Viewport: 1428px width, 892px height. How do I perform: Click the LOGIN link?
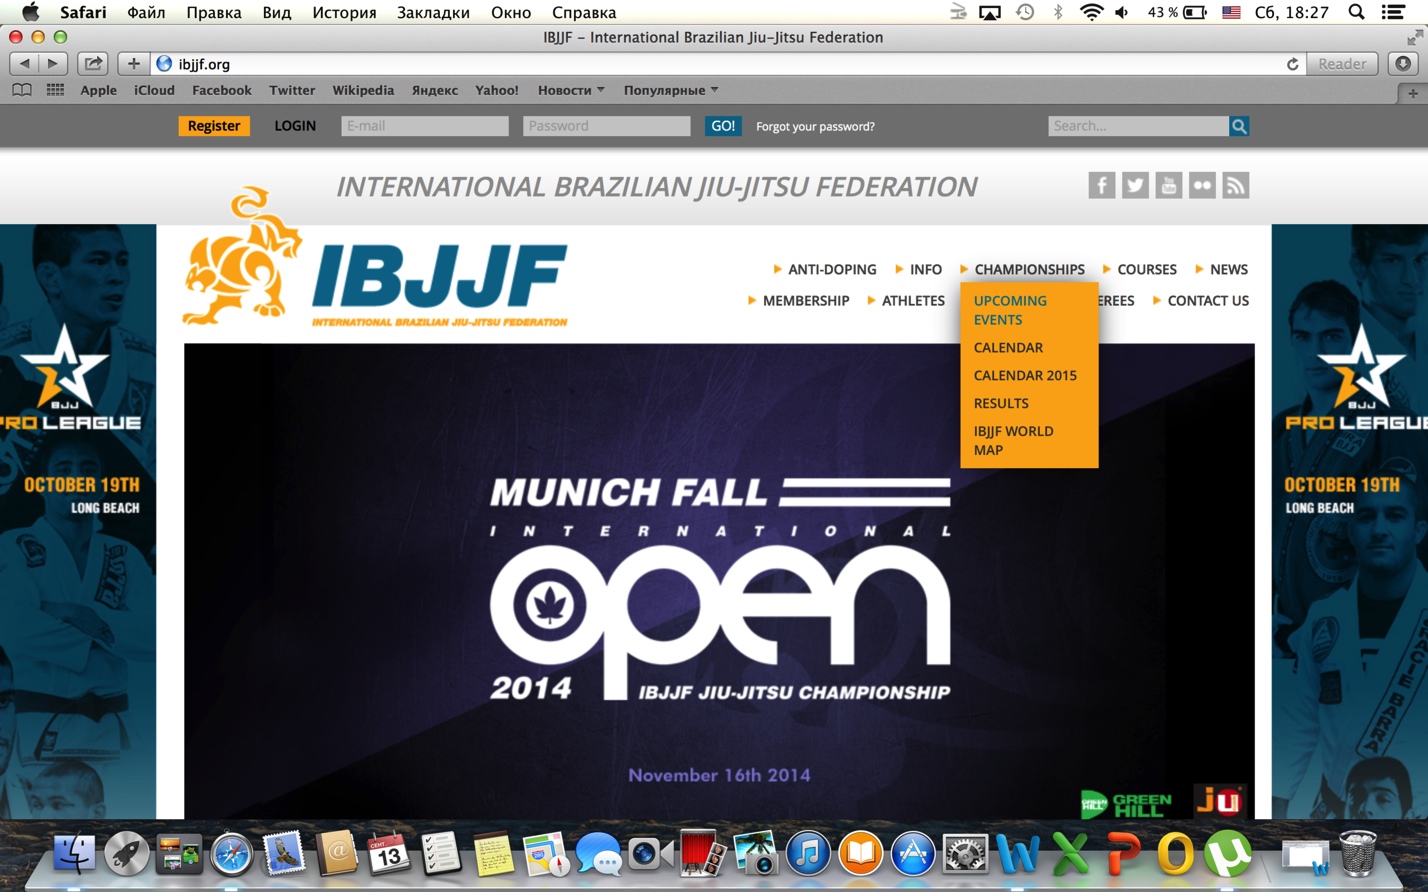pyautogui.click(x=295, y=126)
